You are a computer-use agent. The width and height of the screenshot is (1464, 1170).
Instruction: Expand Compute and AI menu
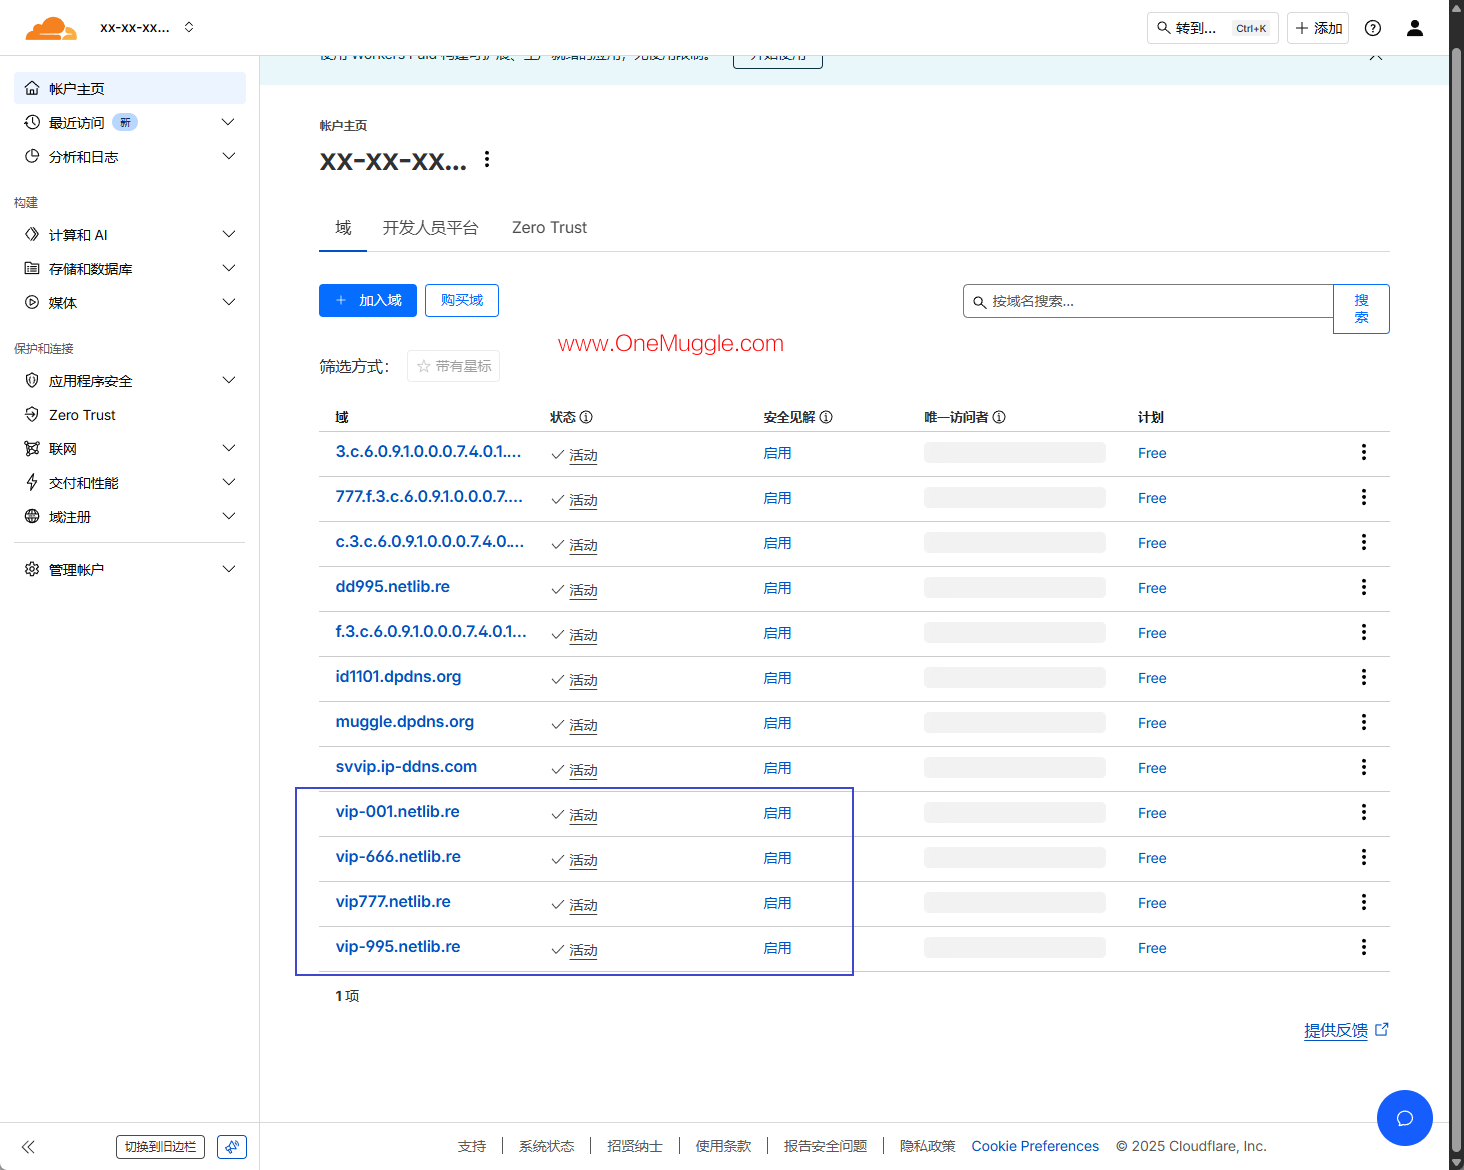coord(228,234)
